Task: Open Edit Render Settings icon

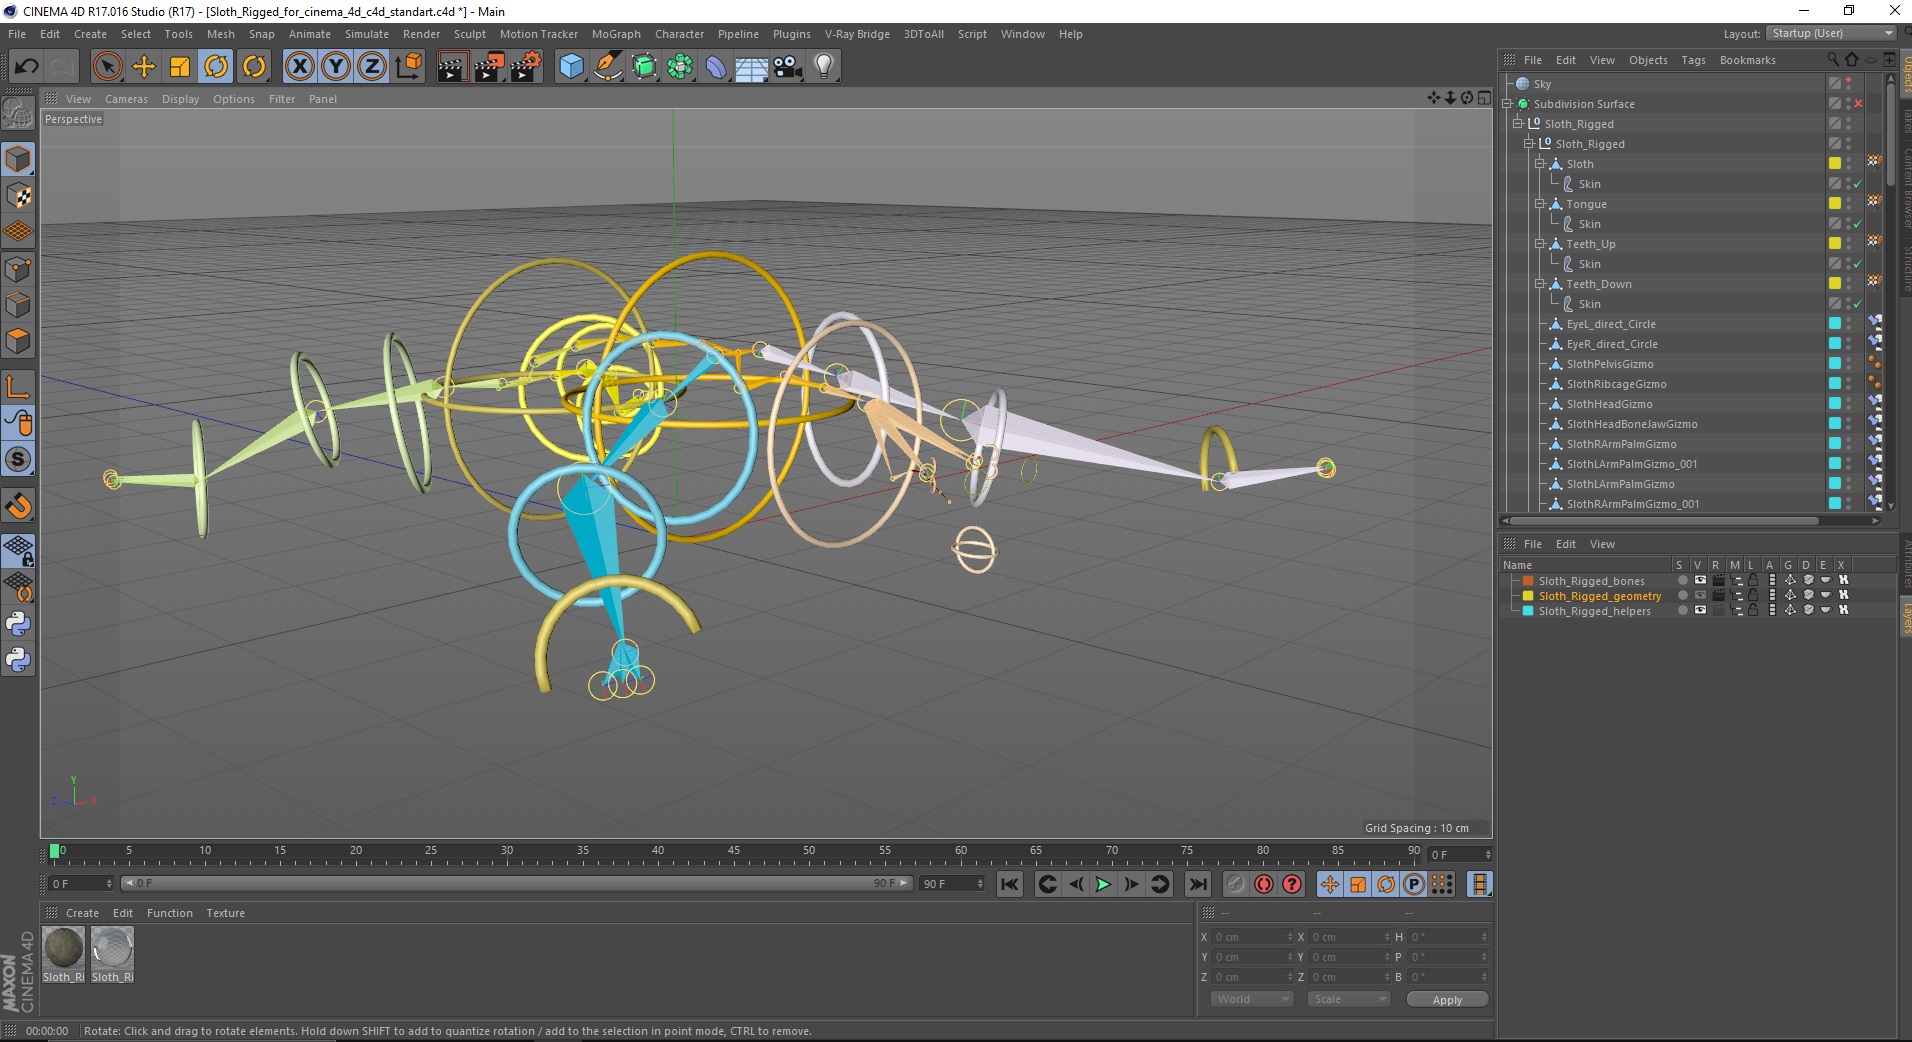Action: click(x=526, y=67)
